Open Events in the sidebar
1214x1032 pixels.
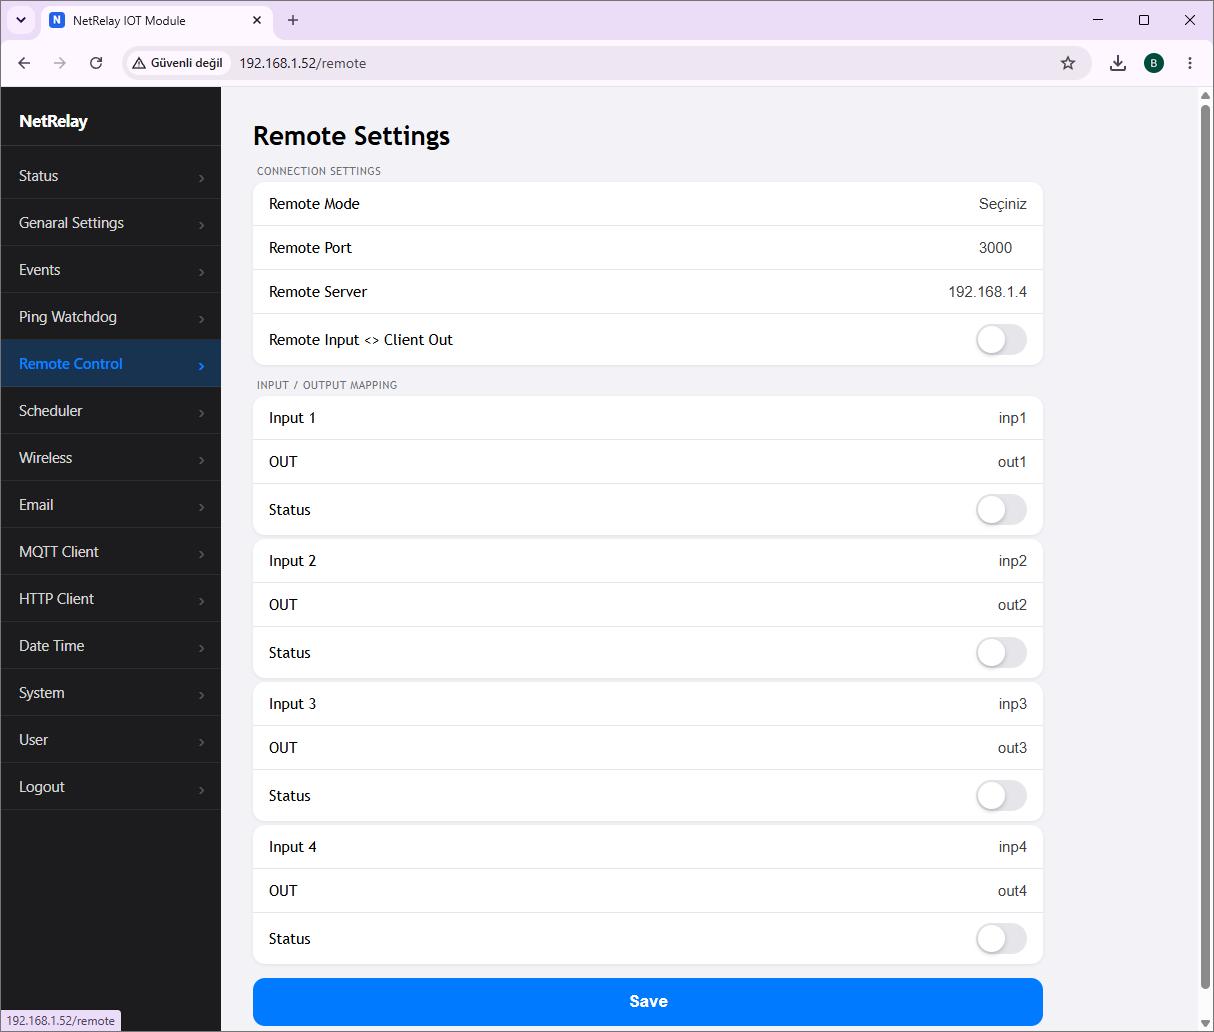click(x=111, y=270)
